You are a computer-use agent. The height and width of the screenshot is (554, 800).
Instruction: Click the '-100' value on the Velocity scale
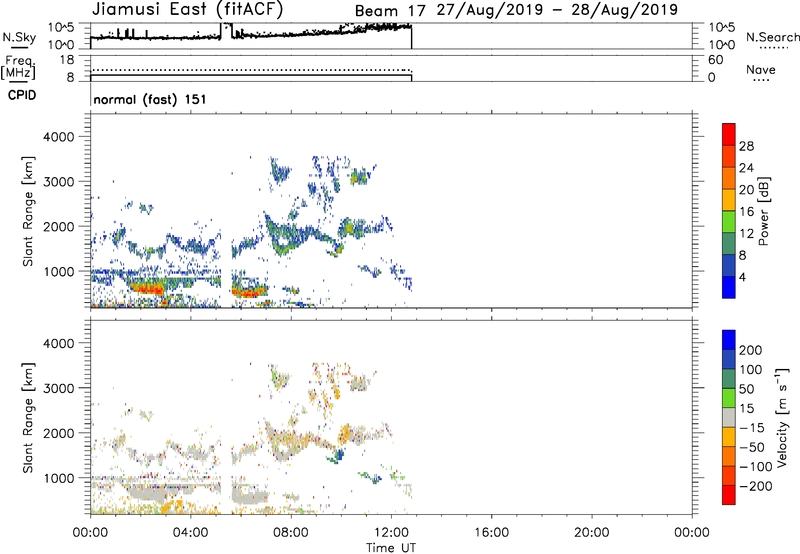coord(756,467)
